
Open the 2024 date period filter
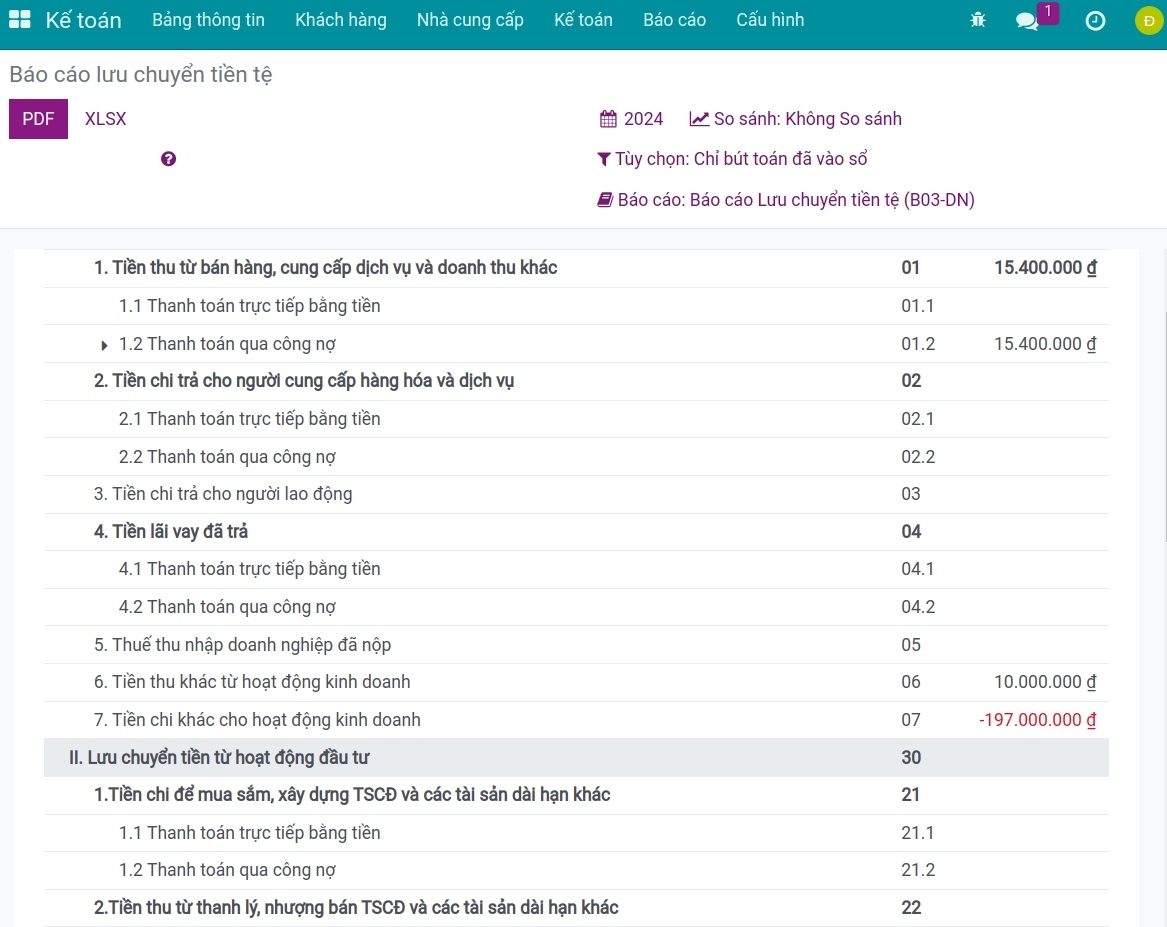pos(631,119)
